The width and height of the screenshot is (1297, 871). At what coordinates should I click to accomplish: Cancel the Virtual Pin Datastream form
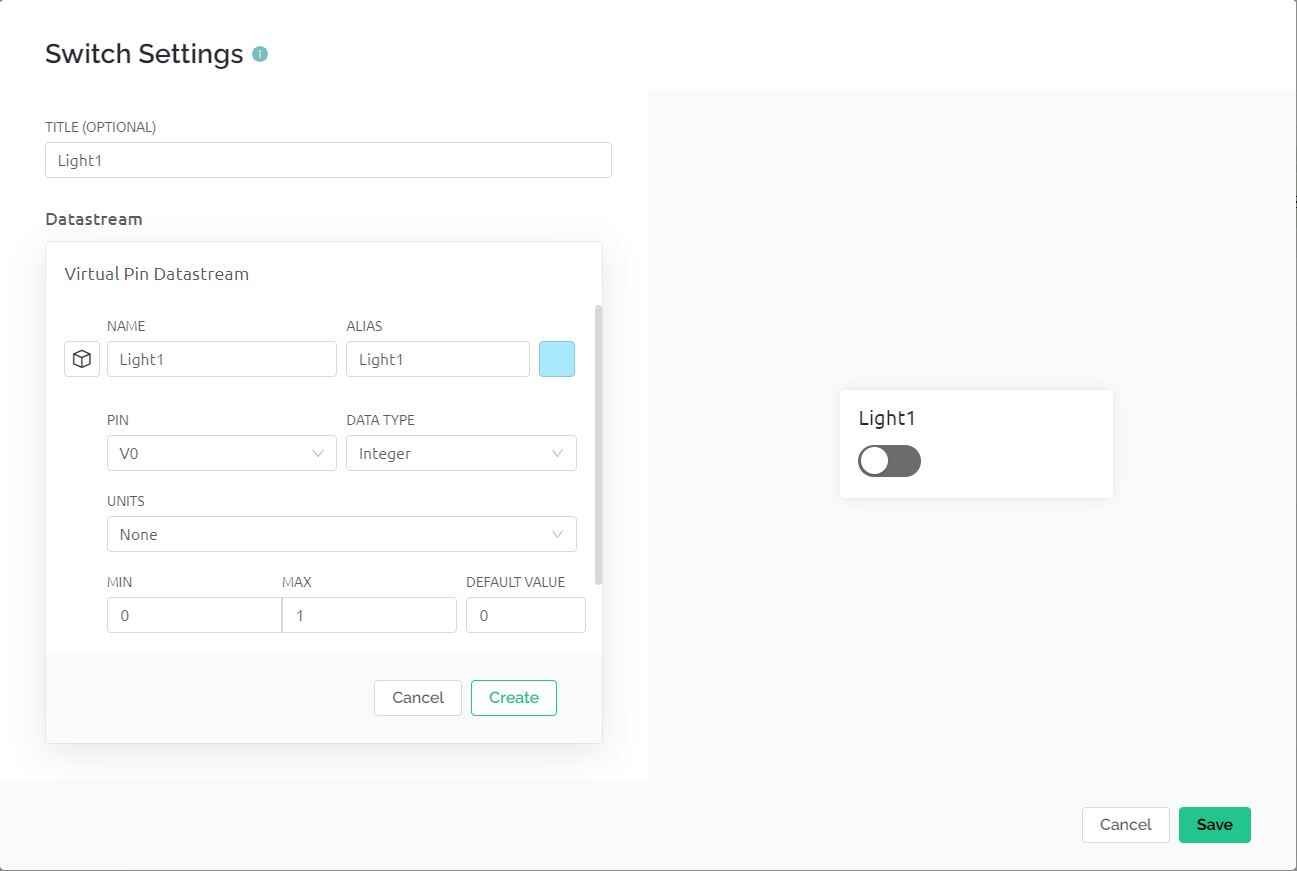(417, 698)
